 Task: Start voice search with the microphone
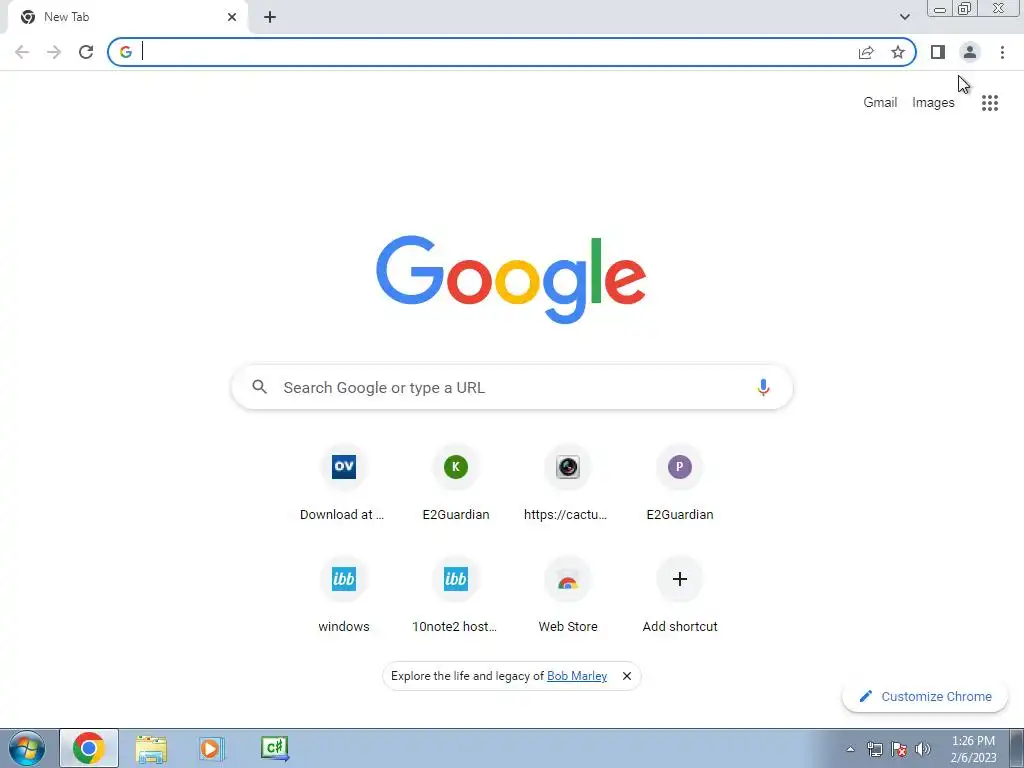click(763, 387)
